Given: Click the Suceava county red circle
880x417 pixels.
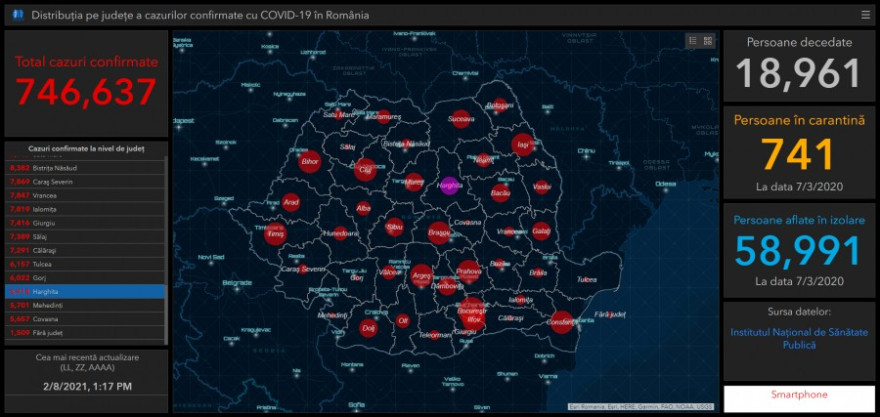Looking at the screenshot, I should tap(460, 119).
